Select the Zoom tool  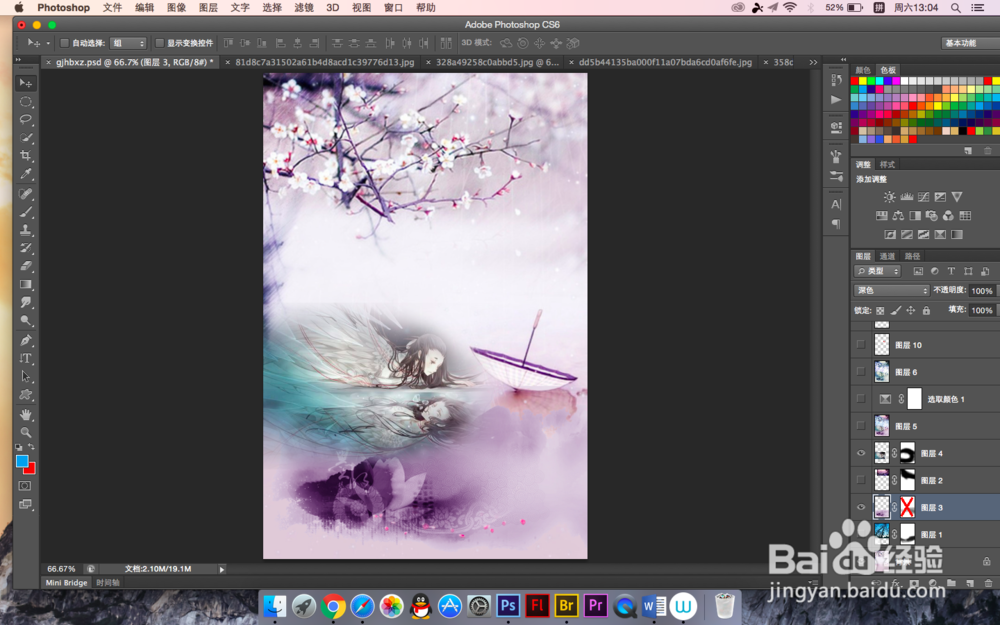point(26,432)
